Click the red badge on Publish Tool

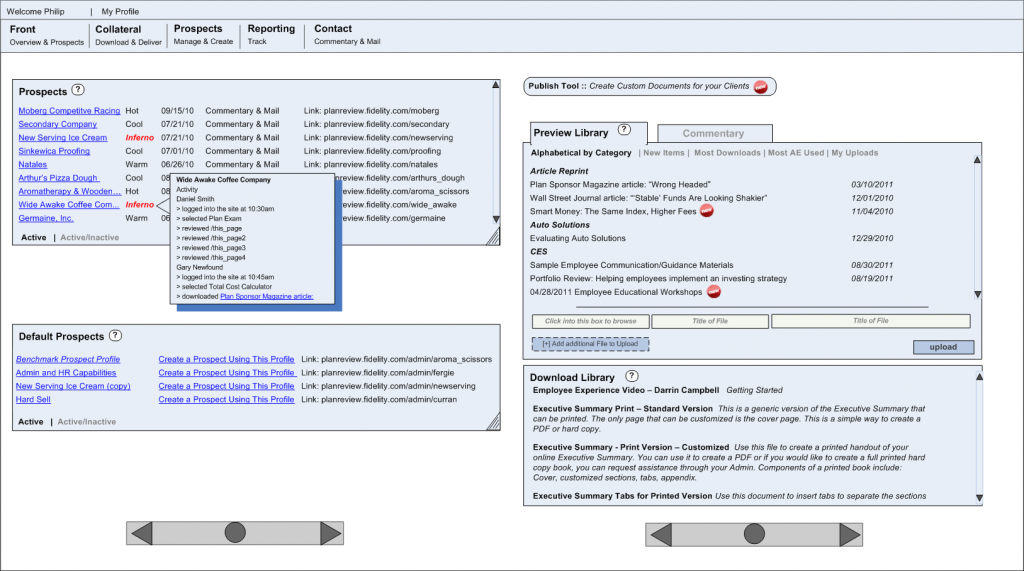[x=760, y=87]
